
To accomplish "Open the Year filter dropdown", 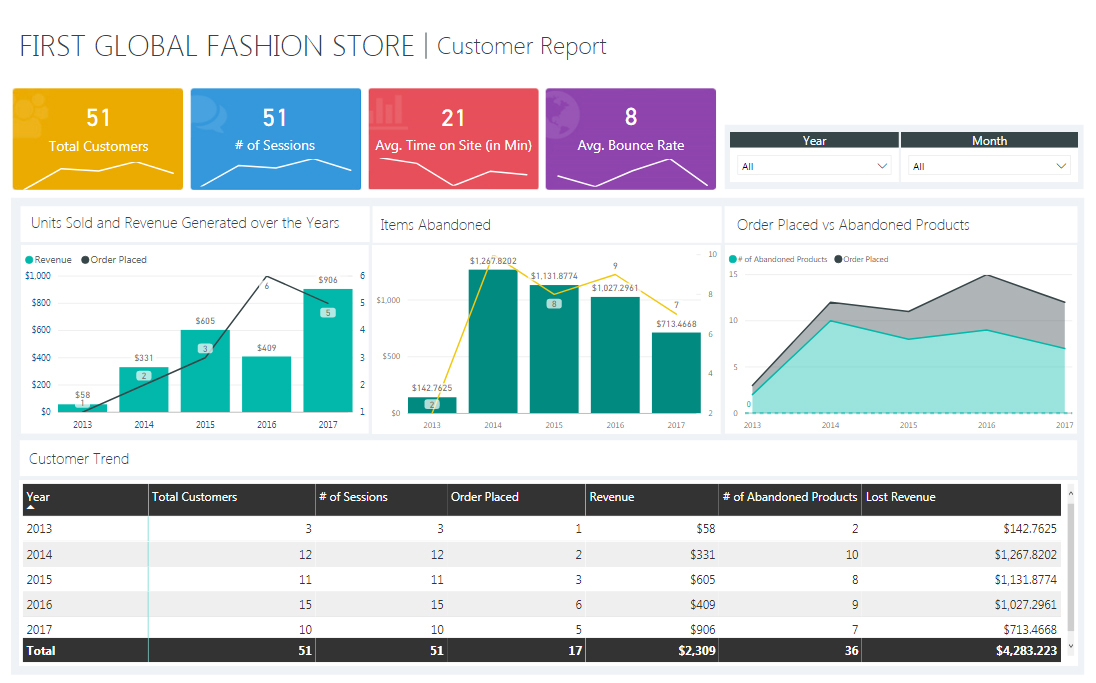I will pyautogui.click(x=814, y=167).
